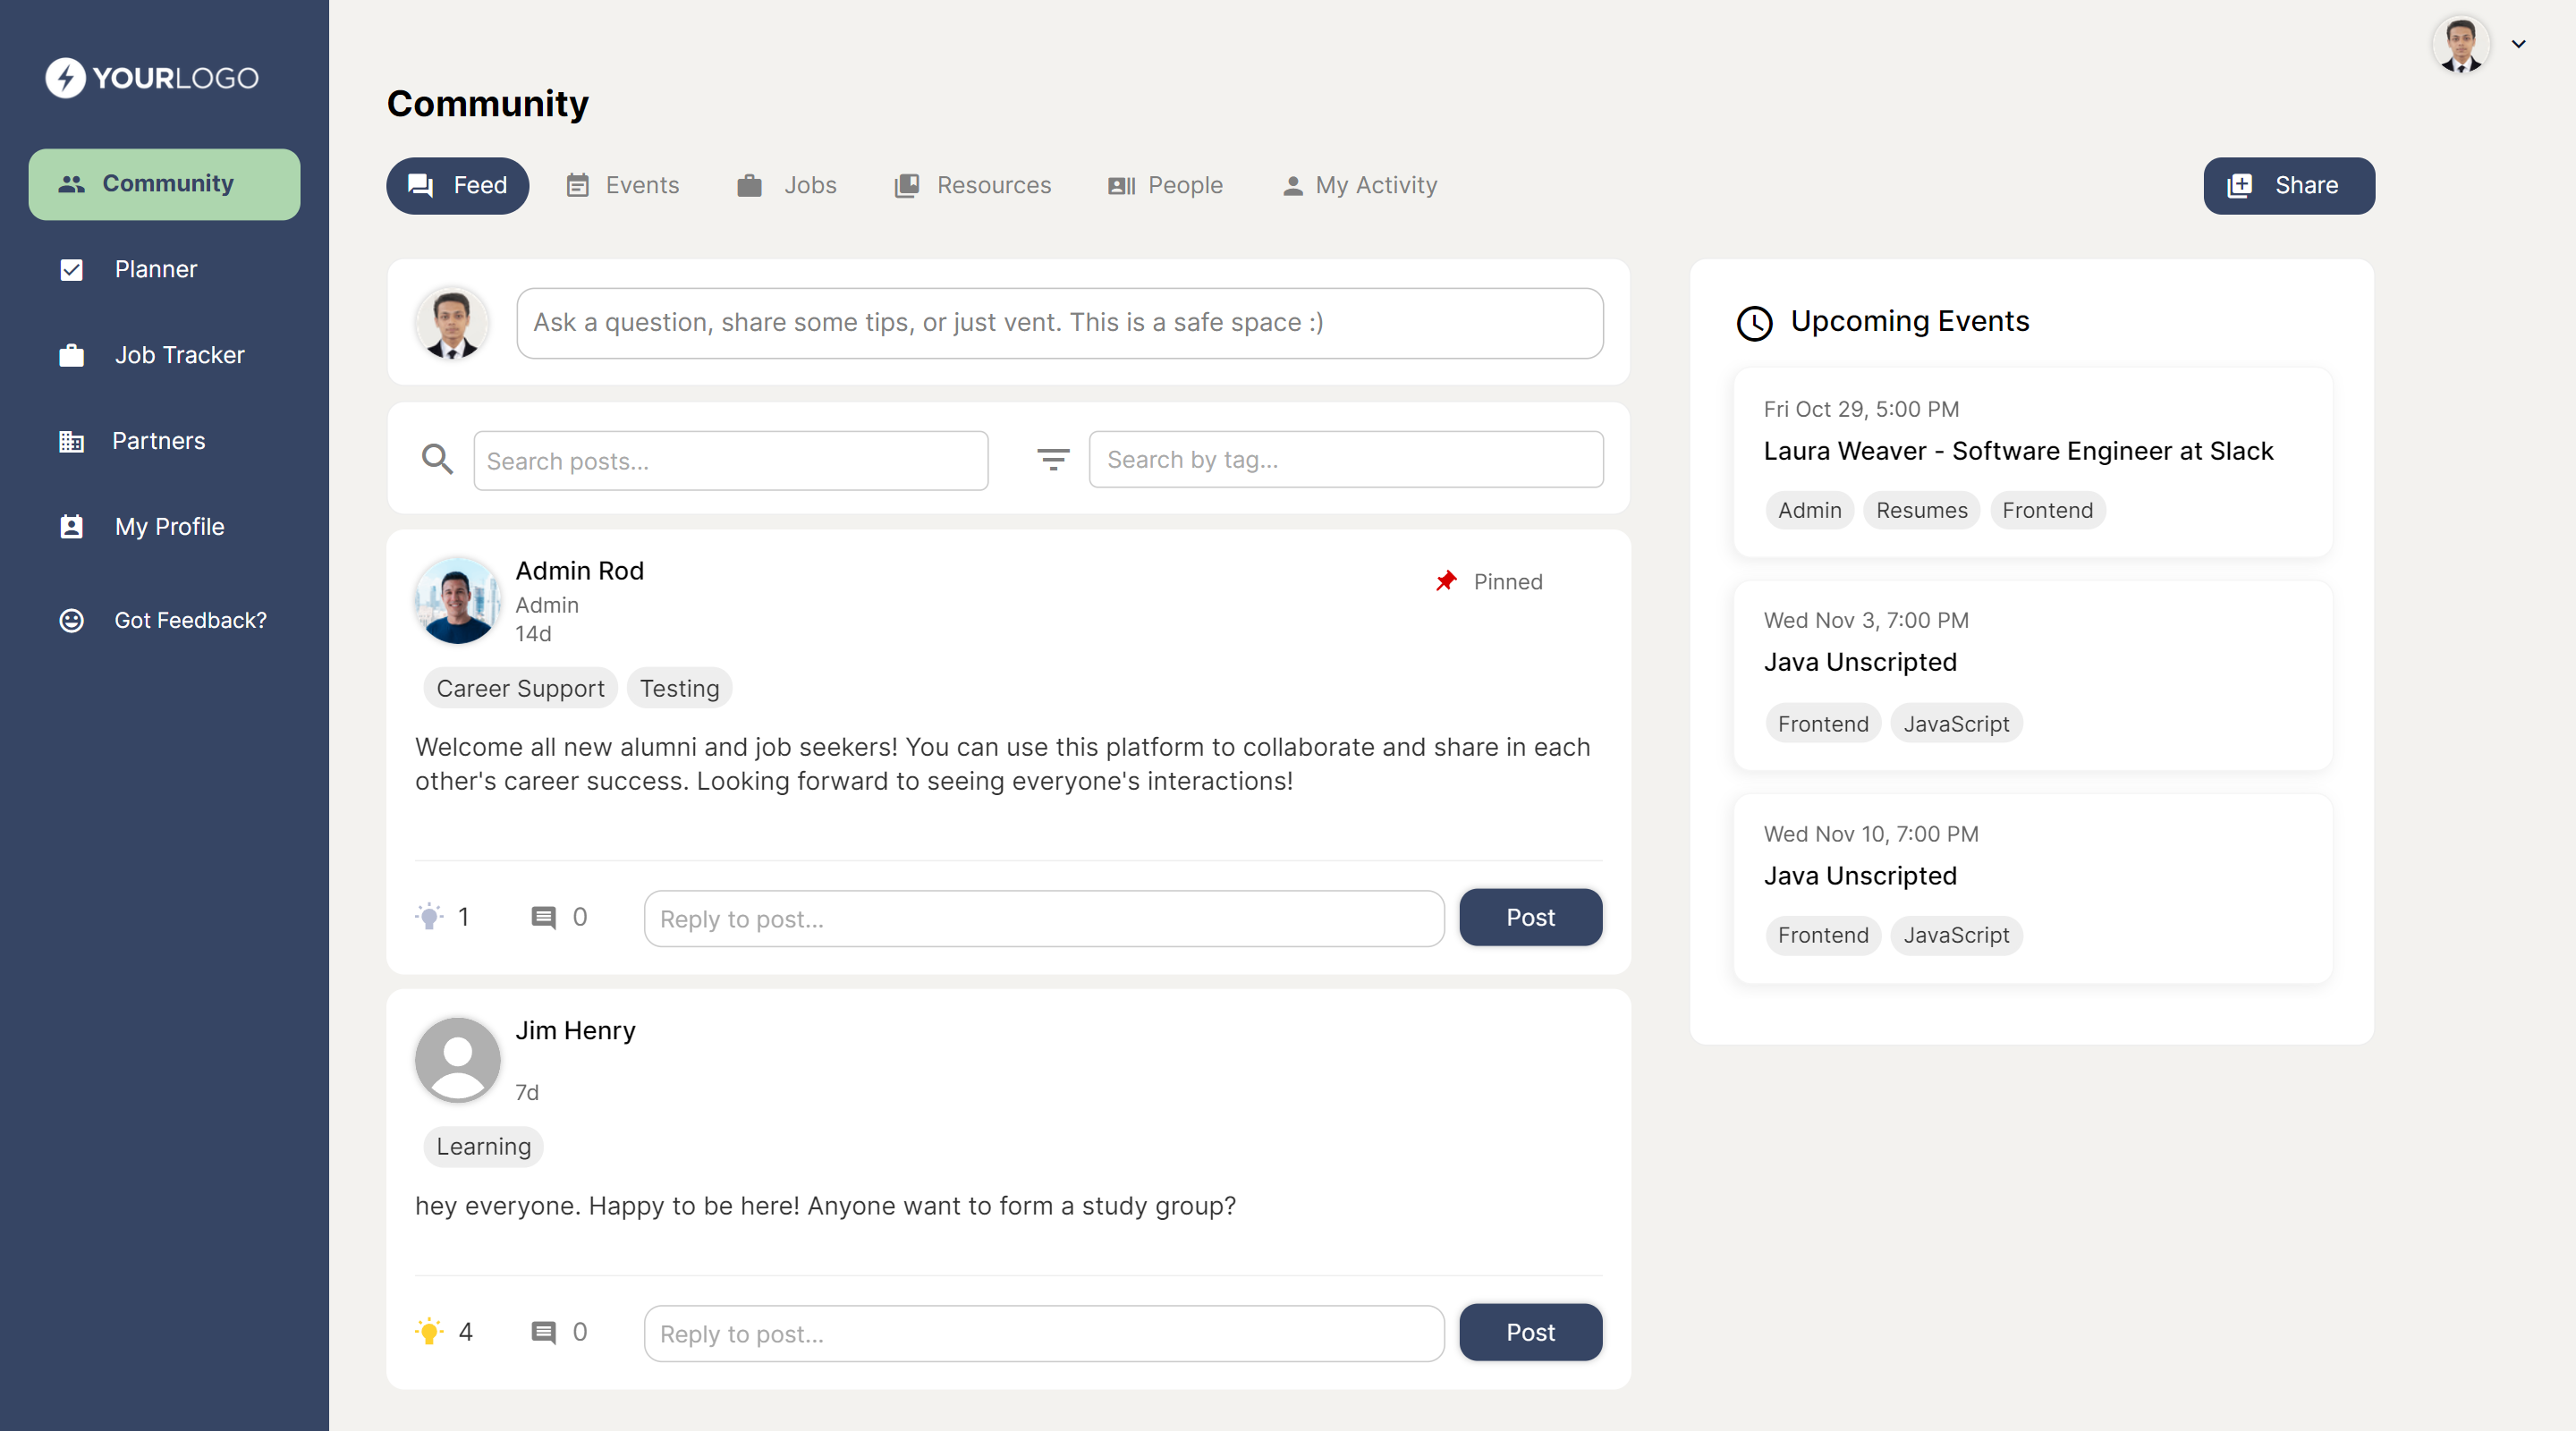Select the Feed tab
This screenshot has height=1431, width=2576.
(458, 185)
